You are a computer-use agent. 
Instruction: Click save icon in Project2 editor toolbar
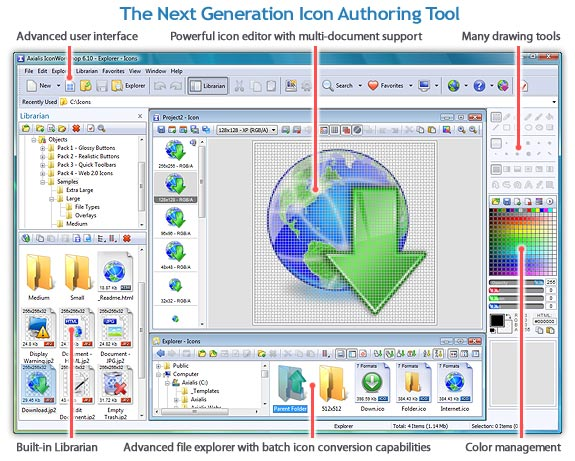coord(161,130)
